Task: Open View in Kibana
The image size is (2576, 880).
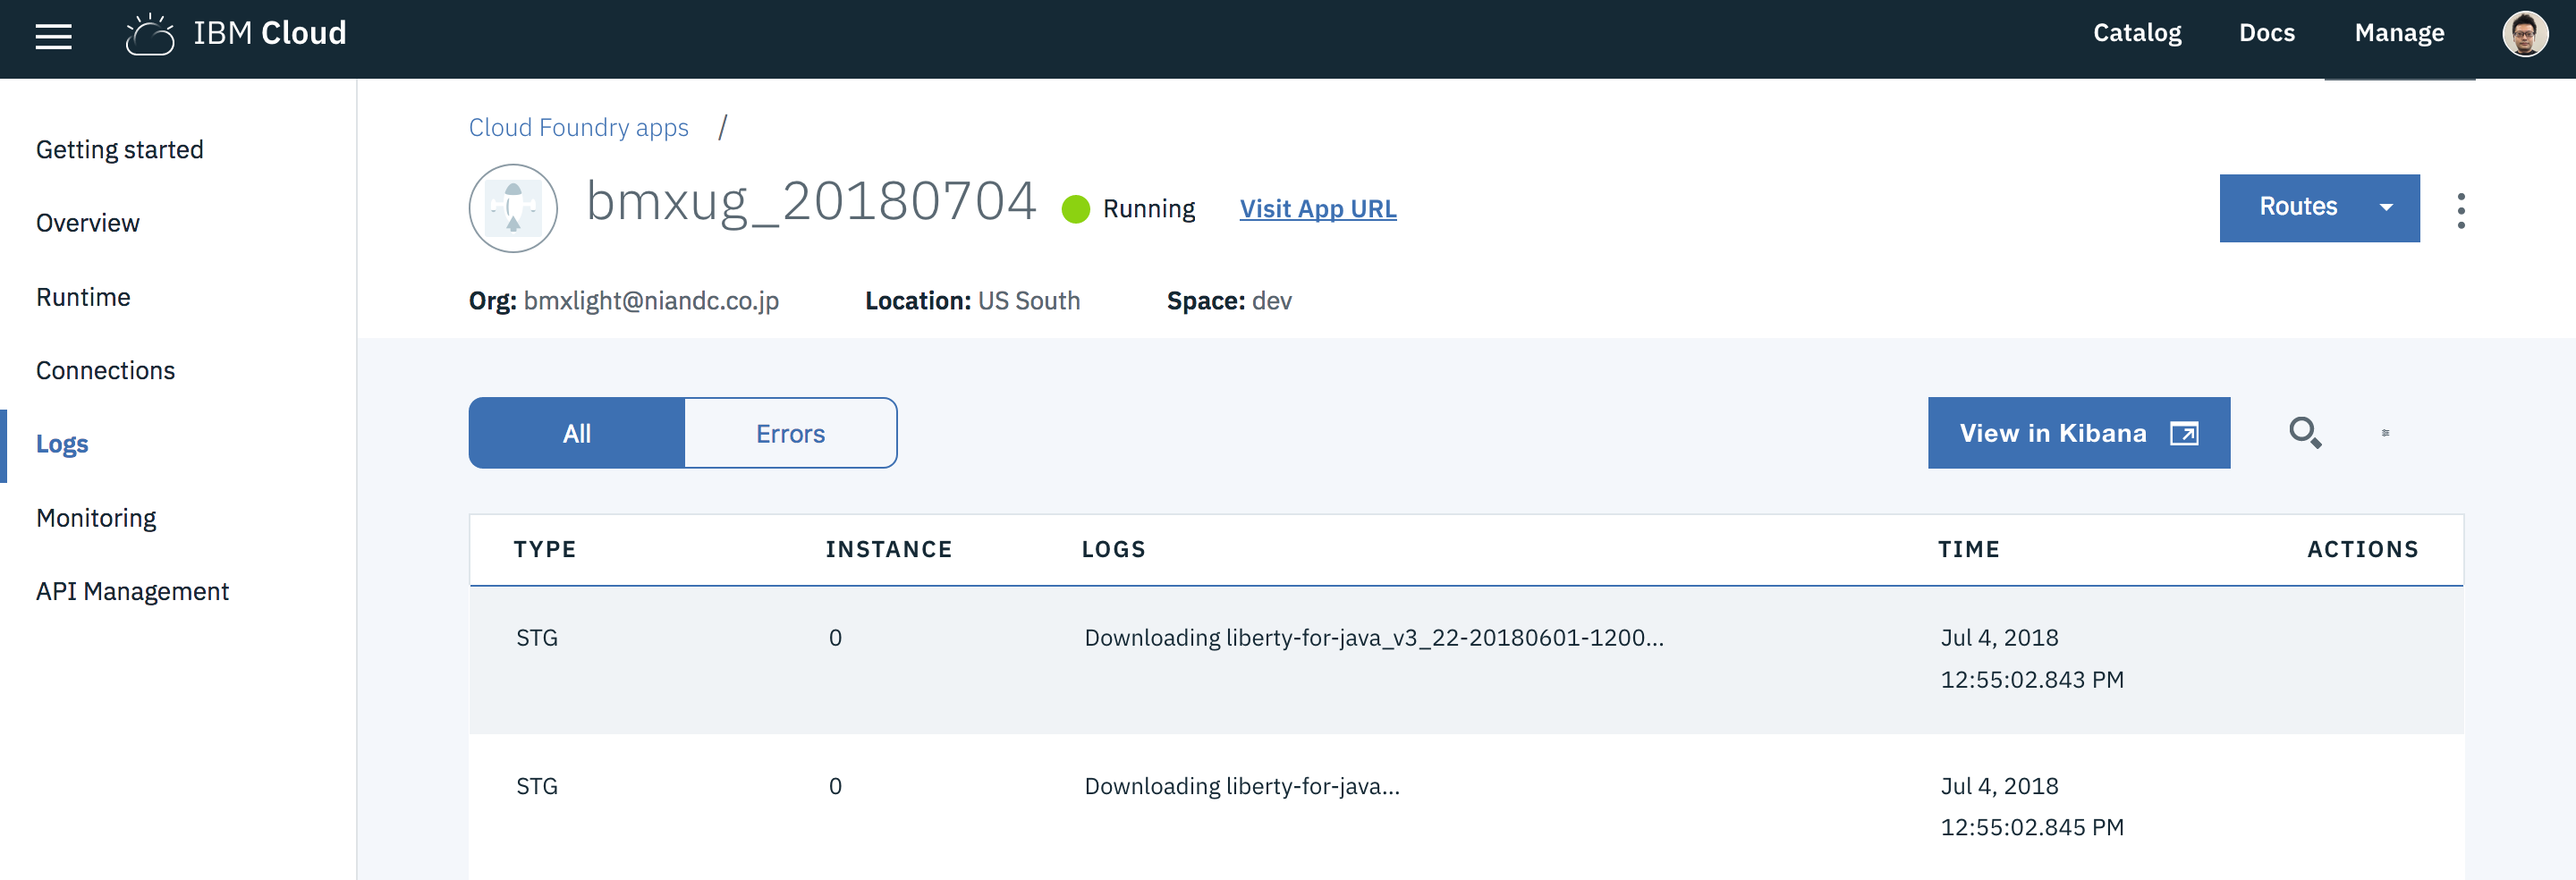Action: click(x=2079, y=433)
